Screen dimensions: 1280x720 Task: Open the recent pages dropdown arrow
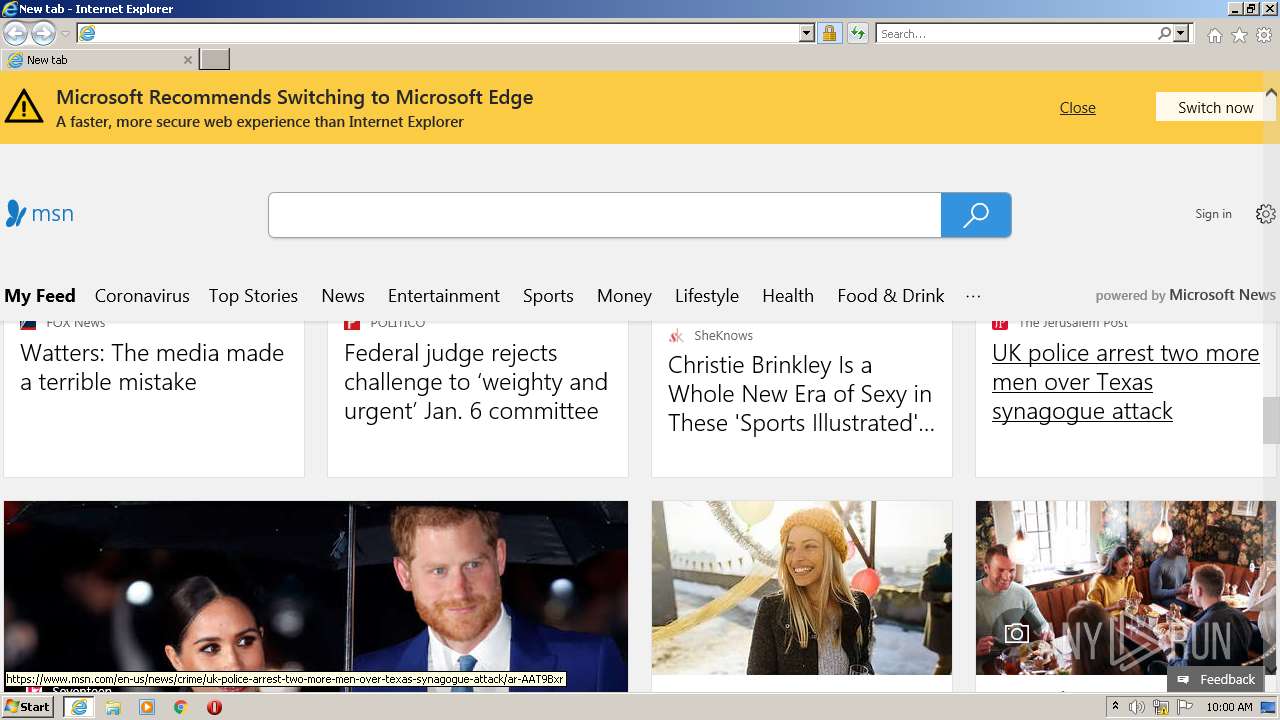(x=65, y=34)
